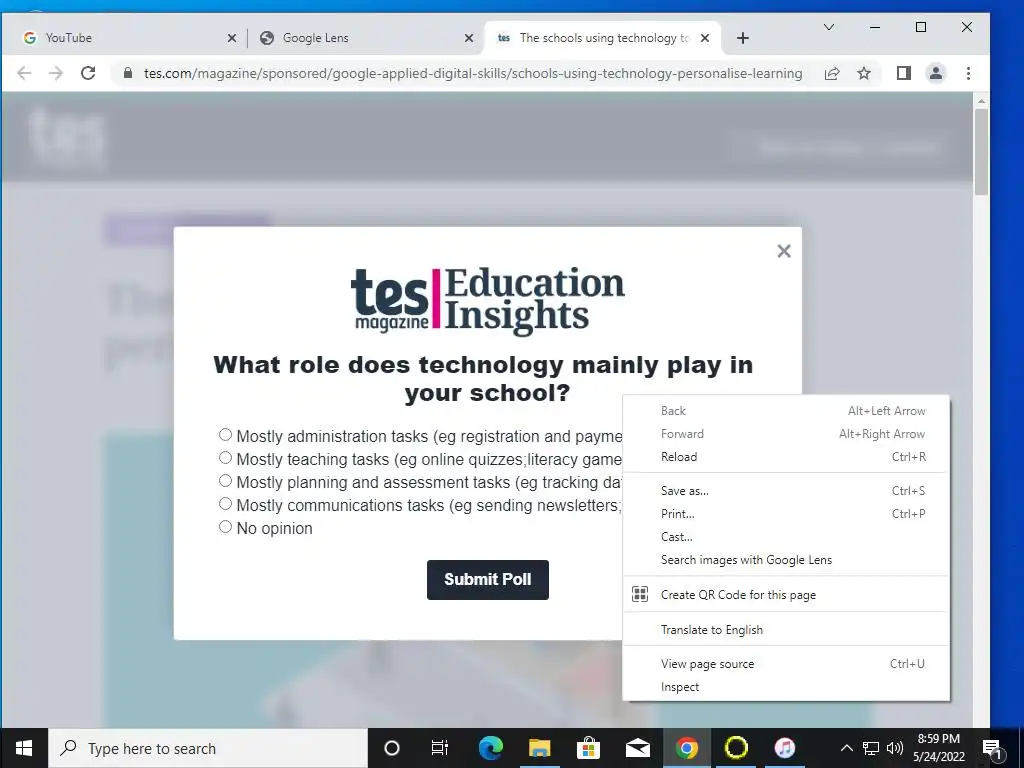Open File Explorer from taskbar

pos(539,748)
